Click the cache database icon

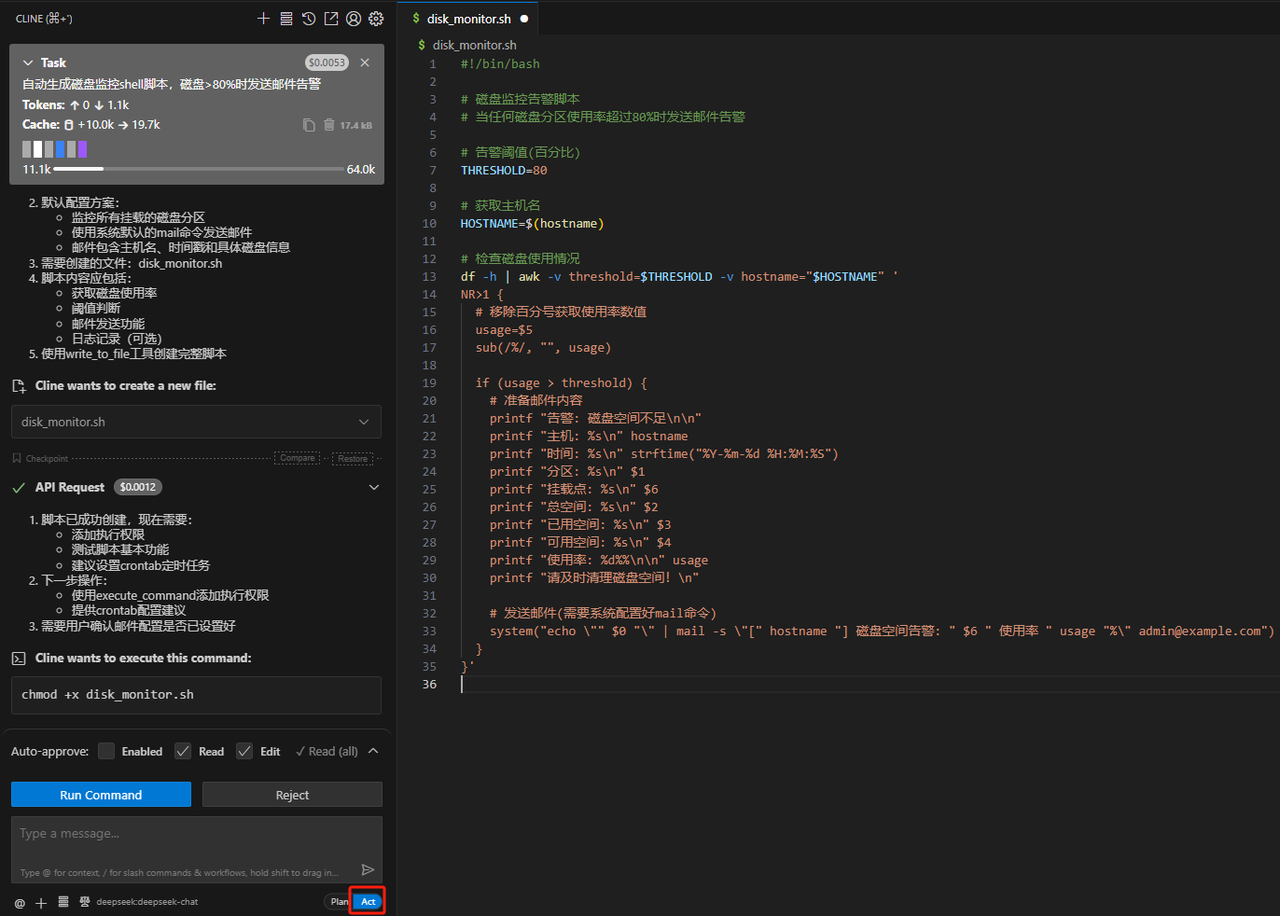tap(69, 125)
